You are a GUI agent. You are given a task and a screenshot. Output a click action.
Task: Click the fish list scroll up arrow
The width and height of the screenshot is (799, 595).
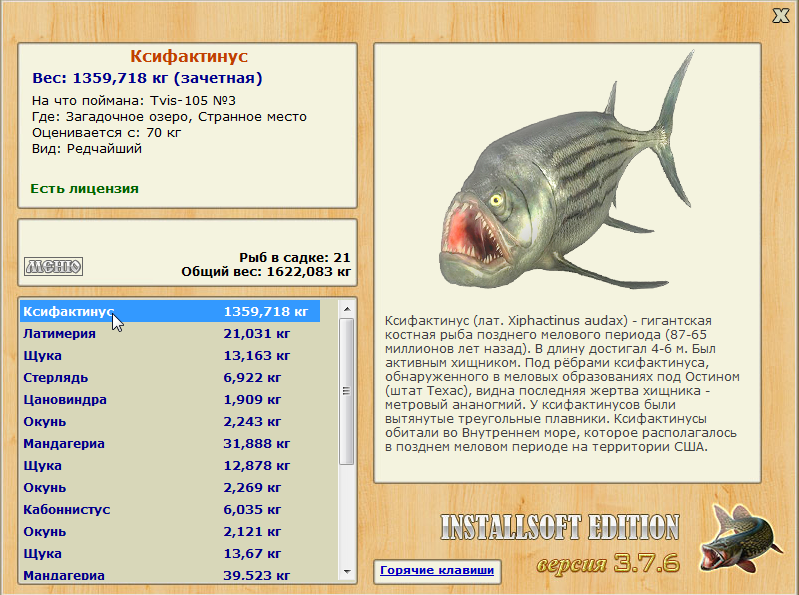tap(347, 309)
